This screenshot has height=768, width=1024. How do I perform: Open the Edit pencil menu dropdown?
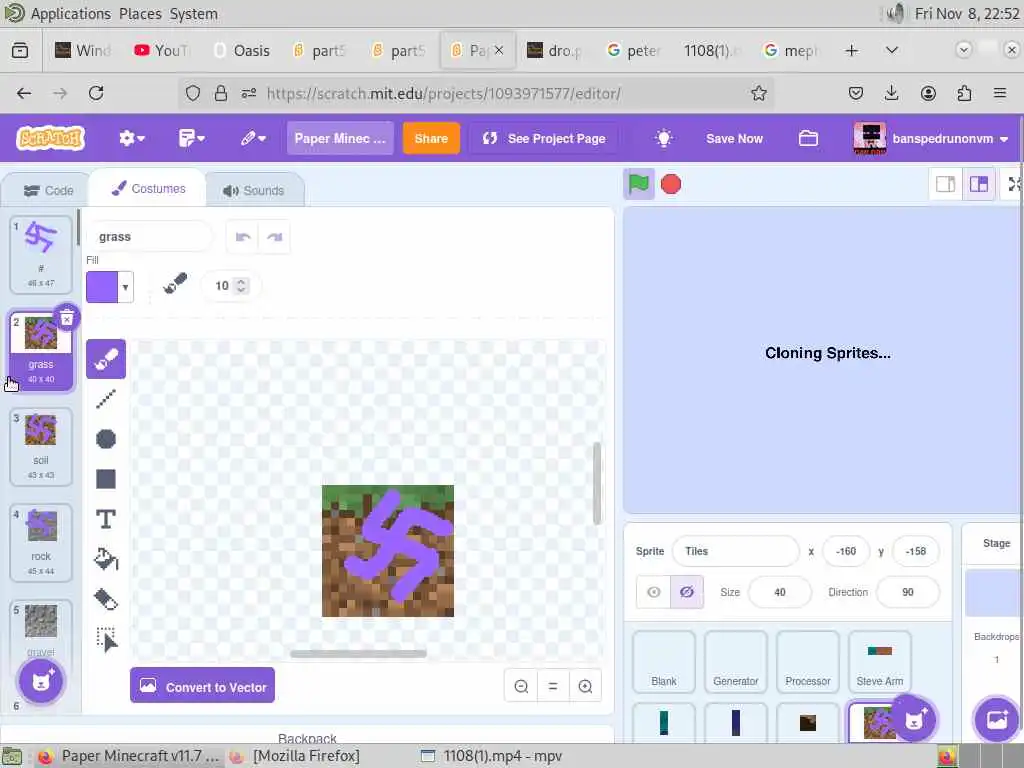[253, 138]
